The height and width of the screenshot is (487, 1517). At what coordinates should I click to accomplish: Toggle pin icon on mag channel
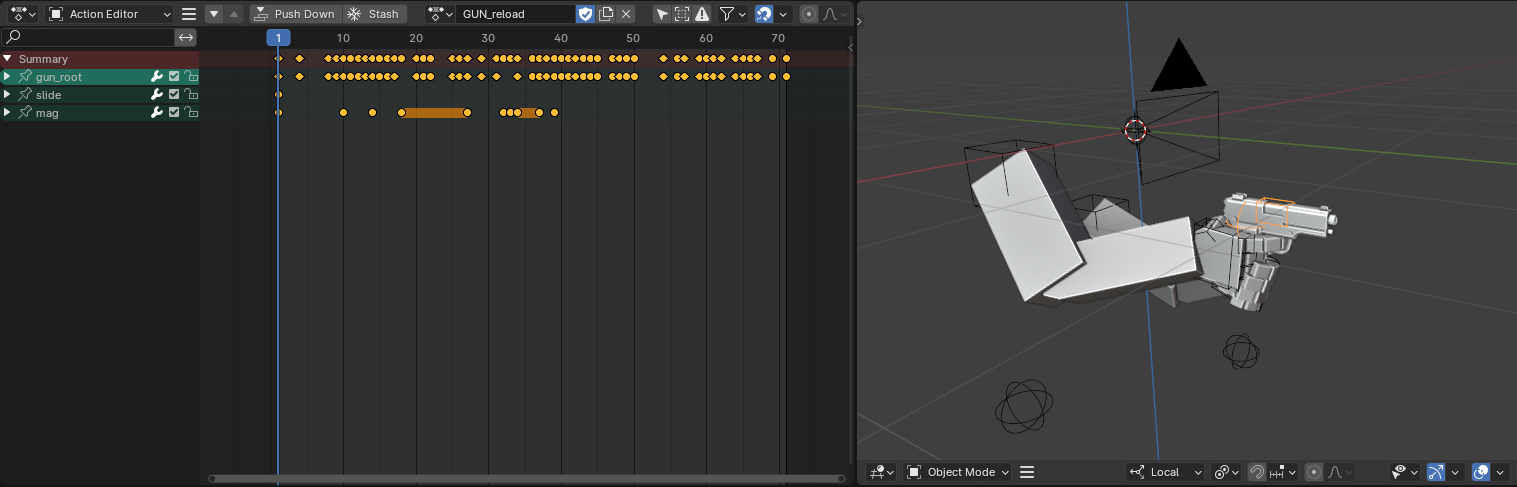[x=24, y=113]
